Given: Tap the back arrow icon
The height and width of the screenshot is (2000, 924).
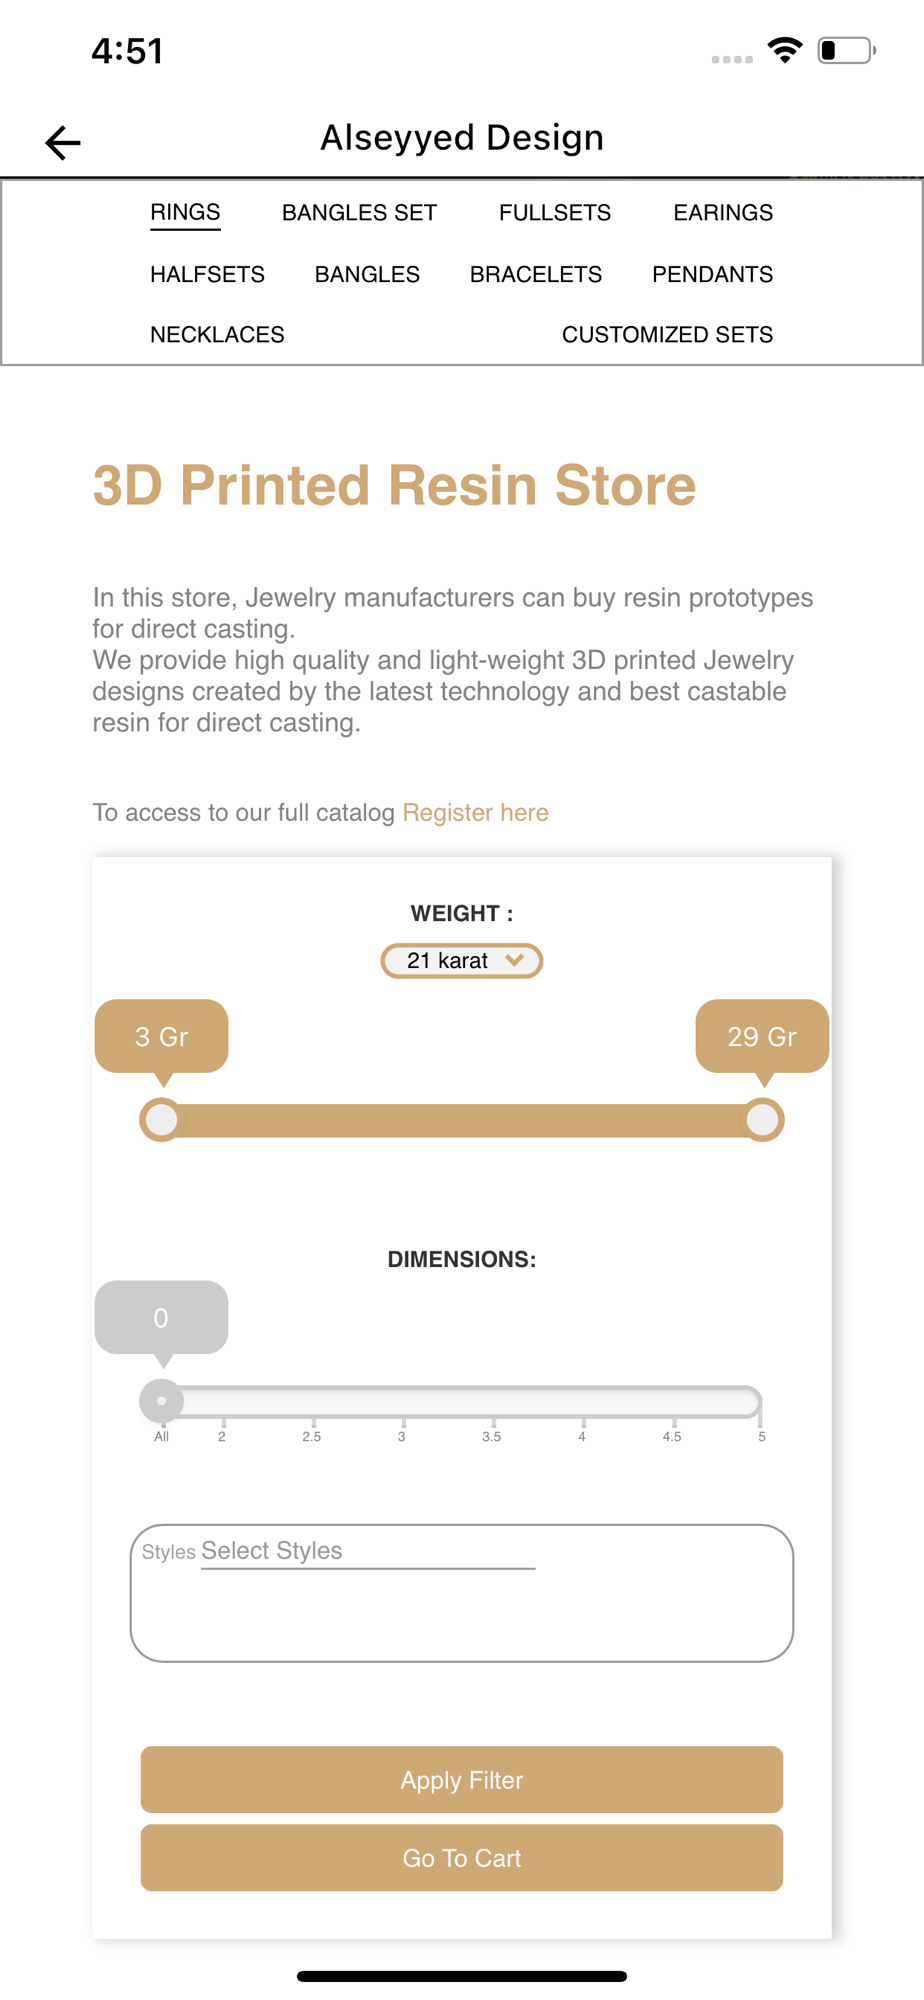Looking at the screenshot, I should (x=63, y=142).
